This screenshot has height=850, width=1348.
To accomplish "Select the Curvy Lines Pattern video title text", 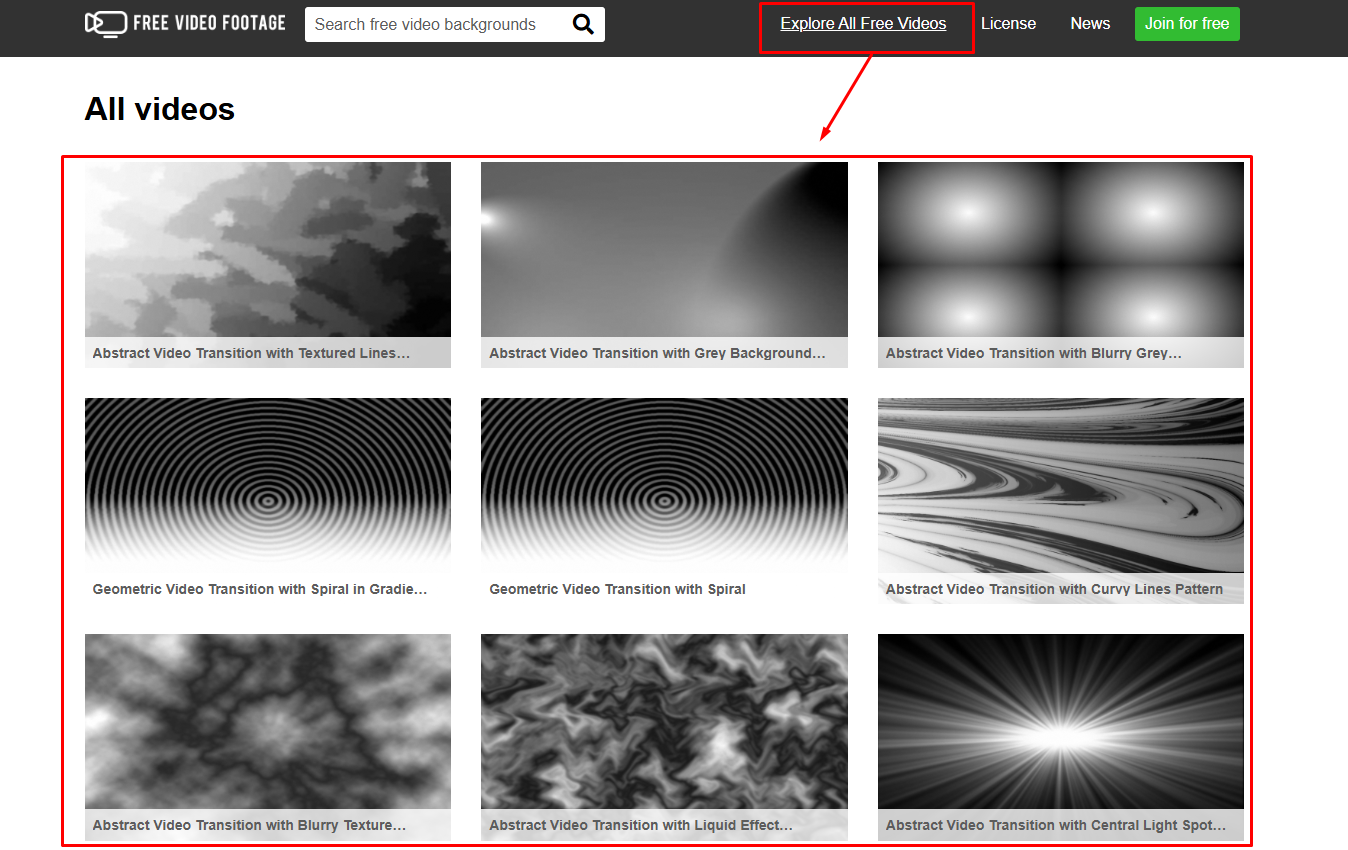I will pyautogui.click(x=1055, y=589).
